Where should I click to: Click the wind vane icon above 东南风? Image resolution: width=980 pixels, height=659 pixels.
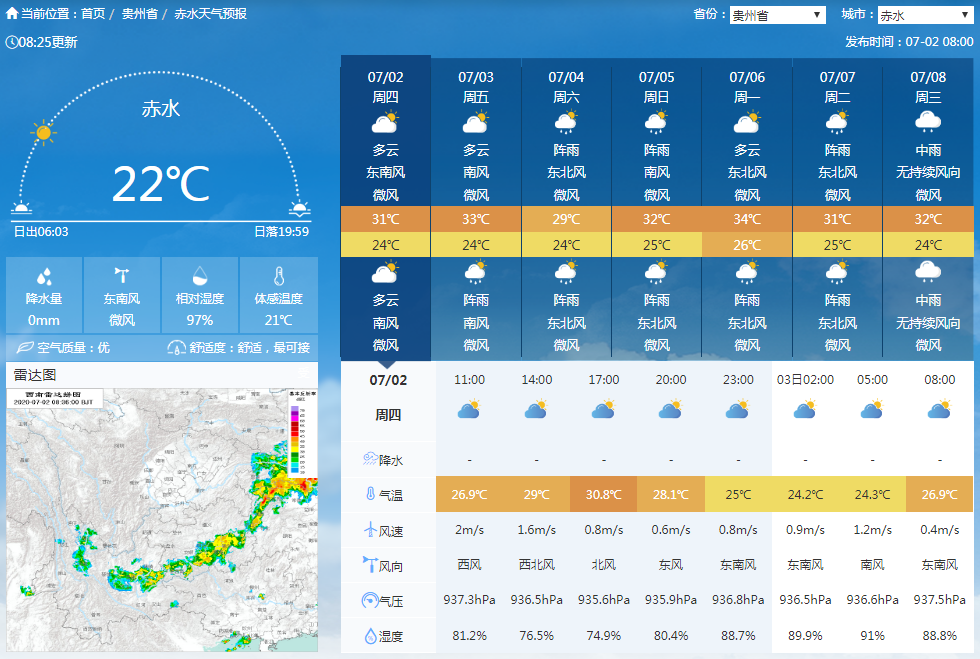point(122,275)
